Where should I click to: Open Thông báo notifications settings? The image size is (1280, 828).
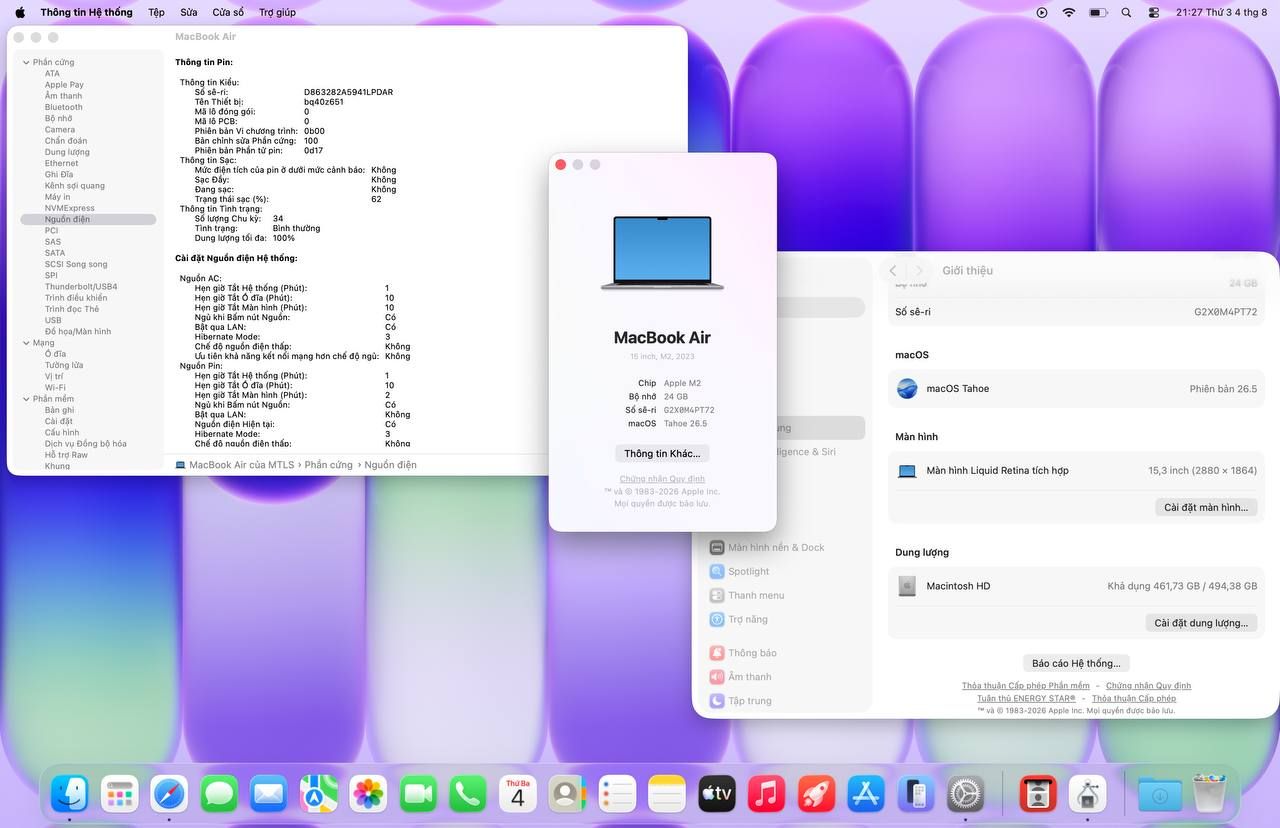click(x=742, y=653)
